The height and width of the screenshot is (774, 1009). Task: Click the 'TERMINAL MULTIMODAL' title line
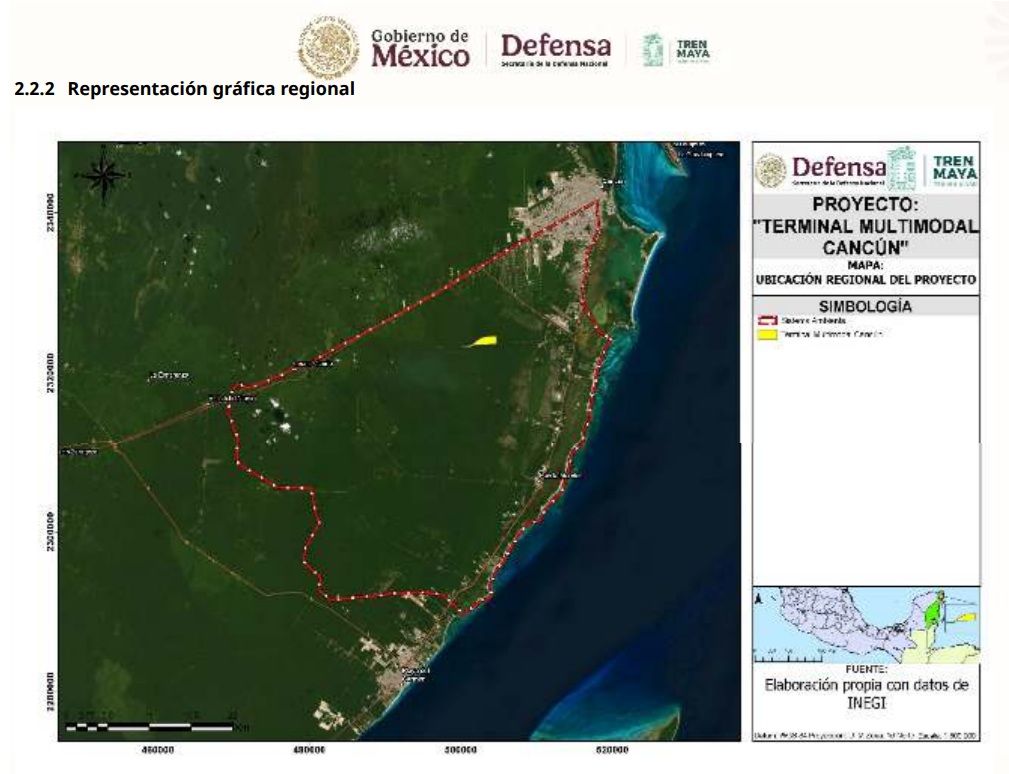[866, 226]
